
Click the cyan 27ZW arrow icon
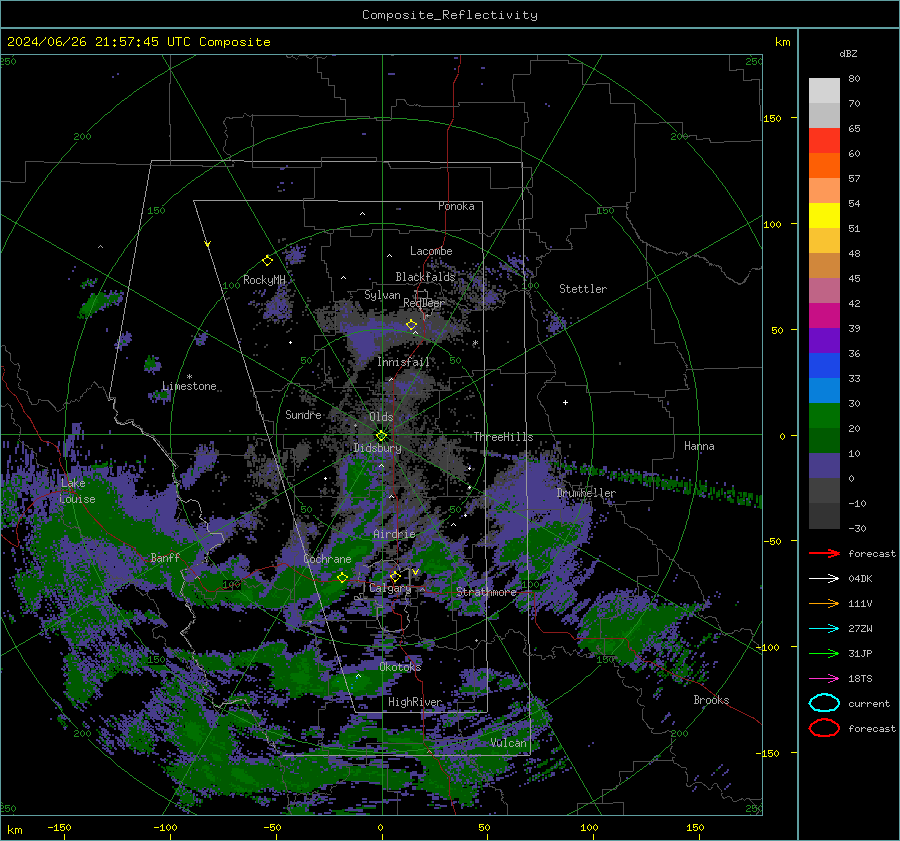824,629
